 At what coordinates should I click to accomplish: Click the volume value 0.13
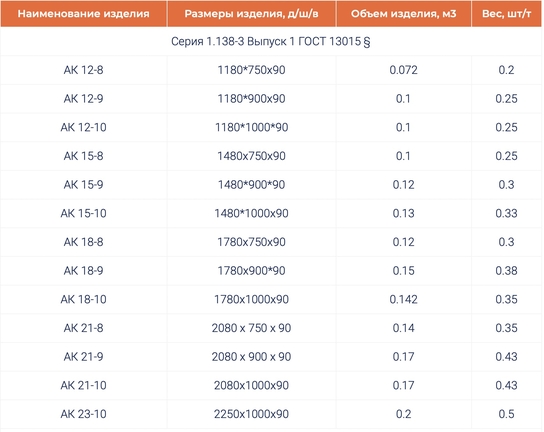(x=403, y=213)
